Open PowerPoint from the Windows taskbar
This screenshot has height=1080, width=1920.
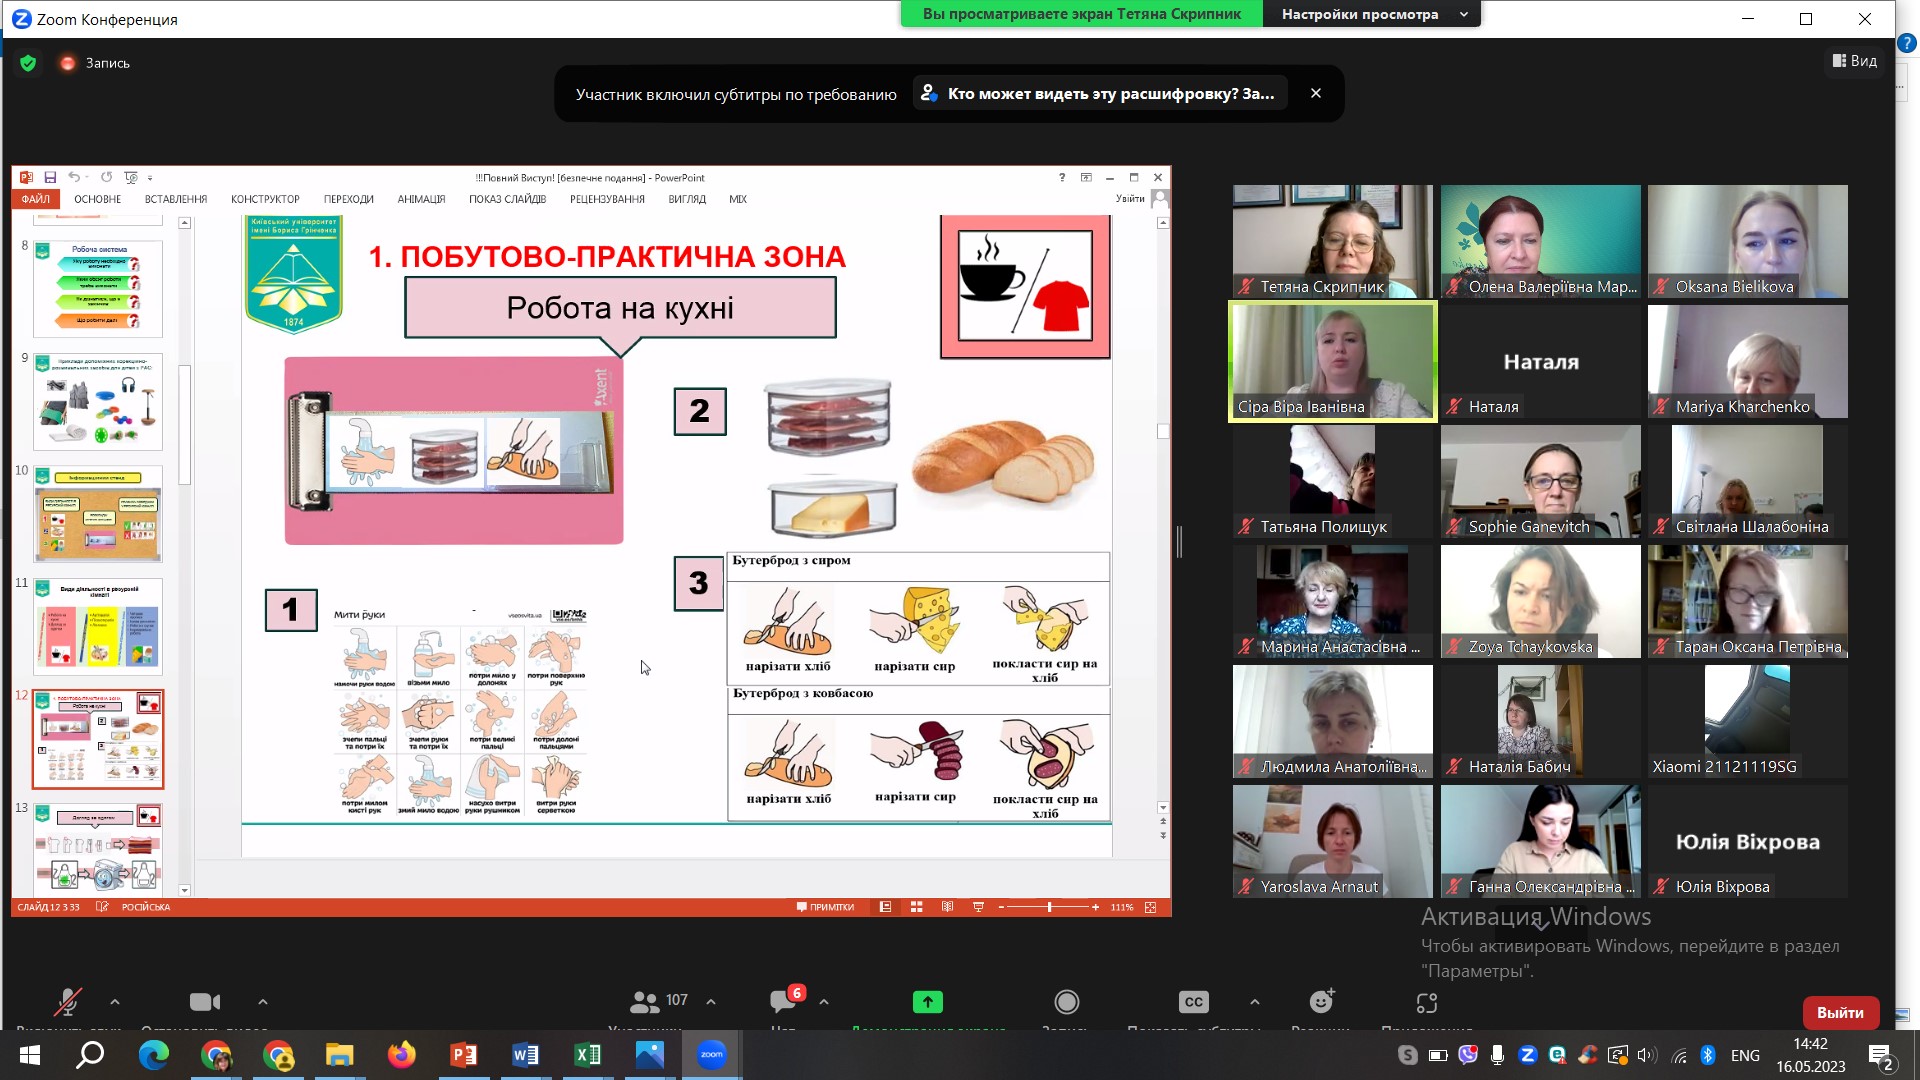464,1055
